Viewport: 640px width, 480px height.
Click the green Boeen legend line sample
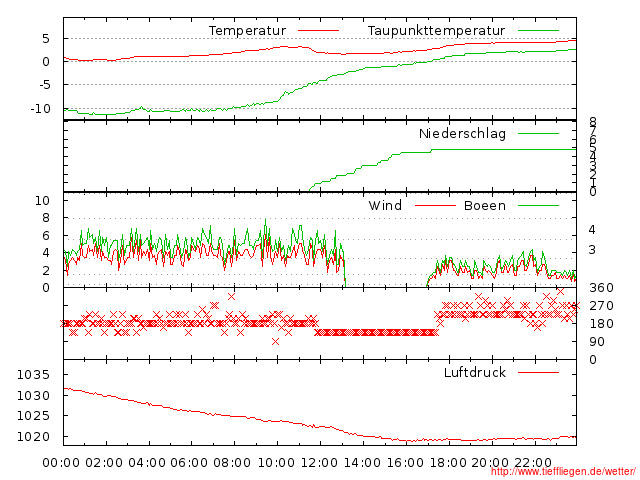click(x=538, y=206)
